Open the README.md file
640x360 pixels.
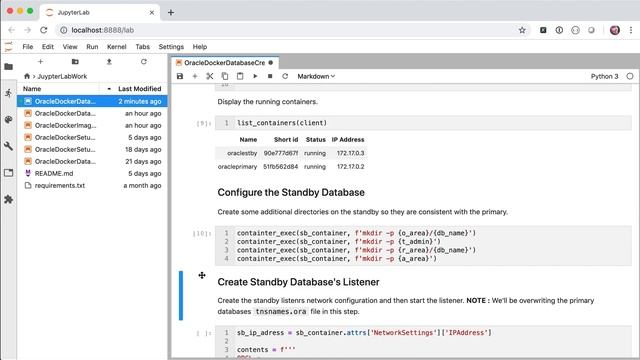92,173
